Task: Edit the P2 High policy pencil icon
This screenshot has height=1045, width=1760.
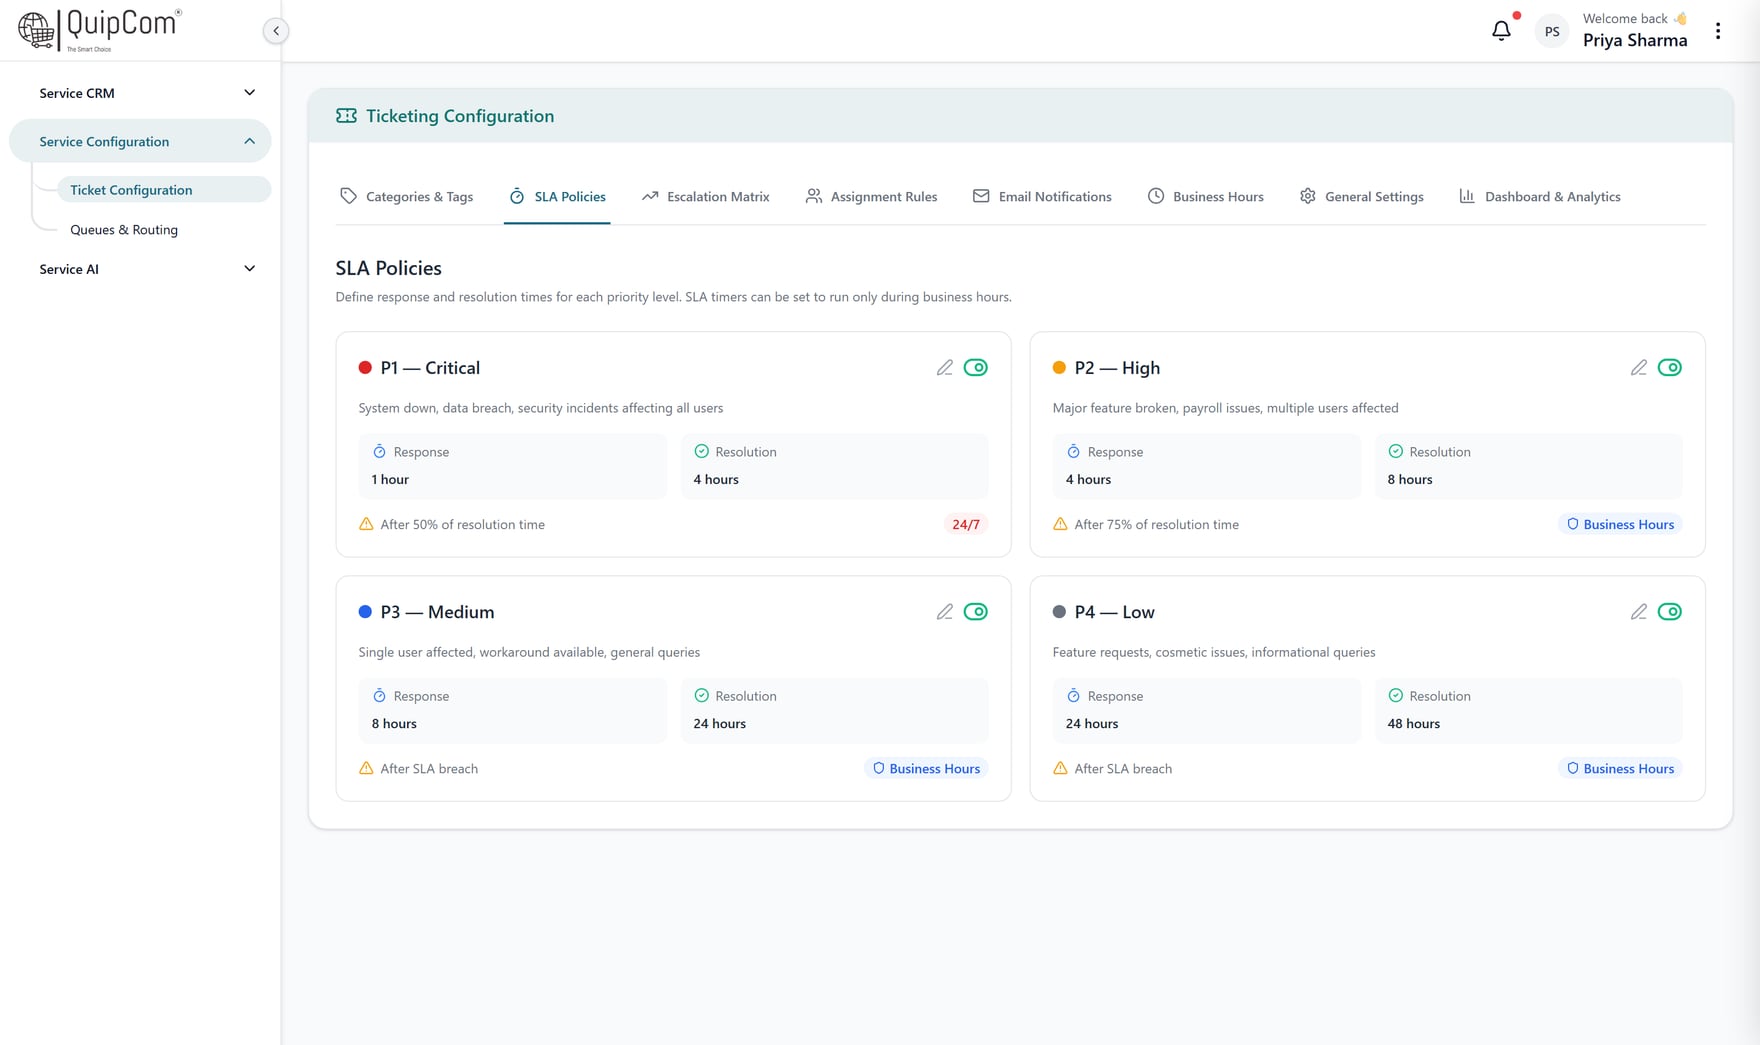Action: pos(1638,368)
